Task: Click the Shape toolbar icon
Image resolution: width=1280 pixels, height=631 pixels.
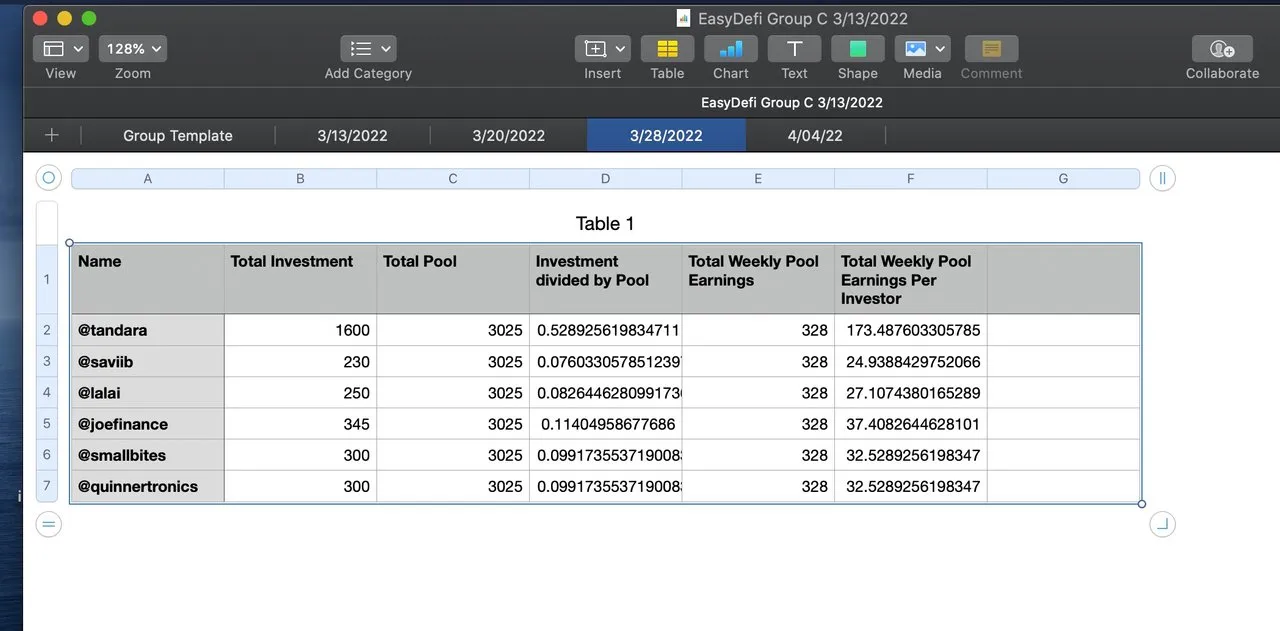Action: coord(858,48)
